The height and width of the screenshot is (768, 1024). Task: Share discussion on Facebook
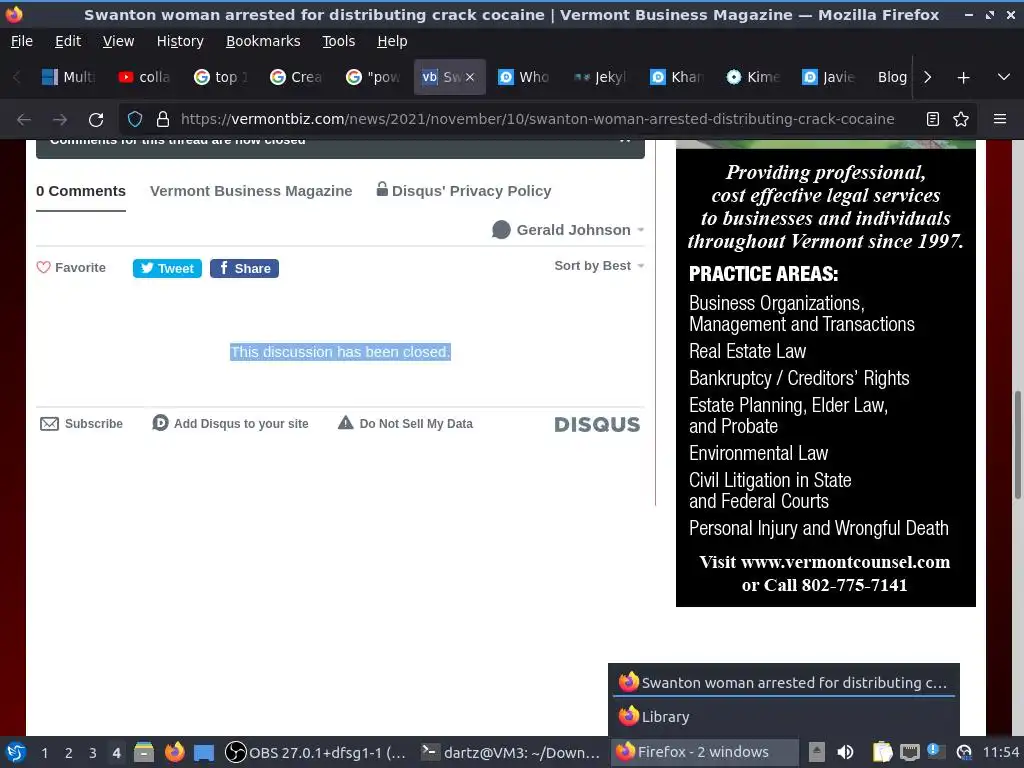tap(244, 268)
